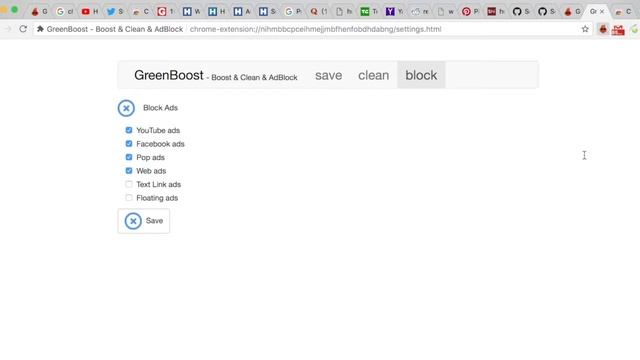640x360 pixels.
Task: Open the red drop extension in toolbar
Action: (x=603, y=29)
